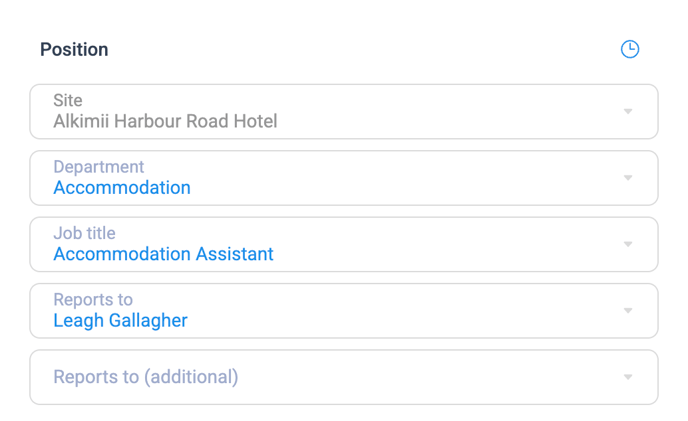Open the Reports to dropdown arrow
The height and width of the screenshot is (421, 688).
[628, 311]
